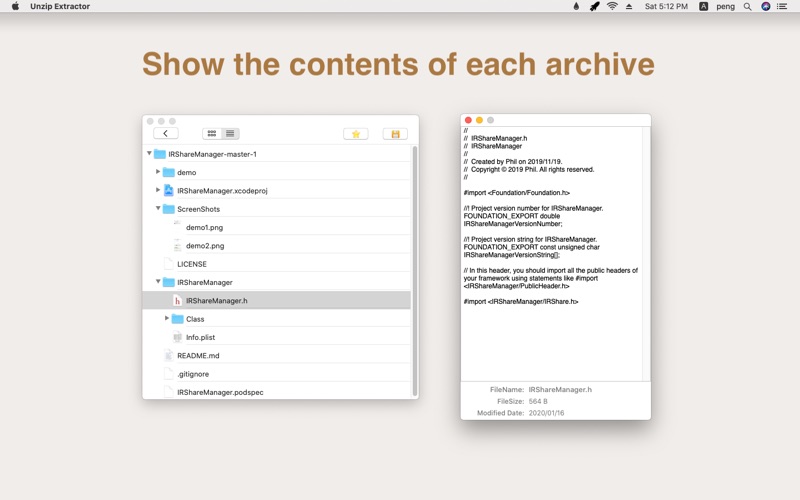
Task: Open the peng user menu
Action: [725, 6]
